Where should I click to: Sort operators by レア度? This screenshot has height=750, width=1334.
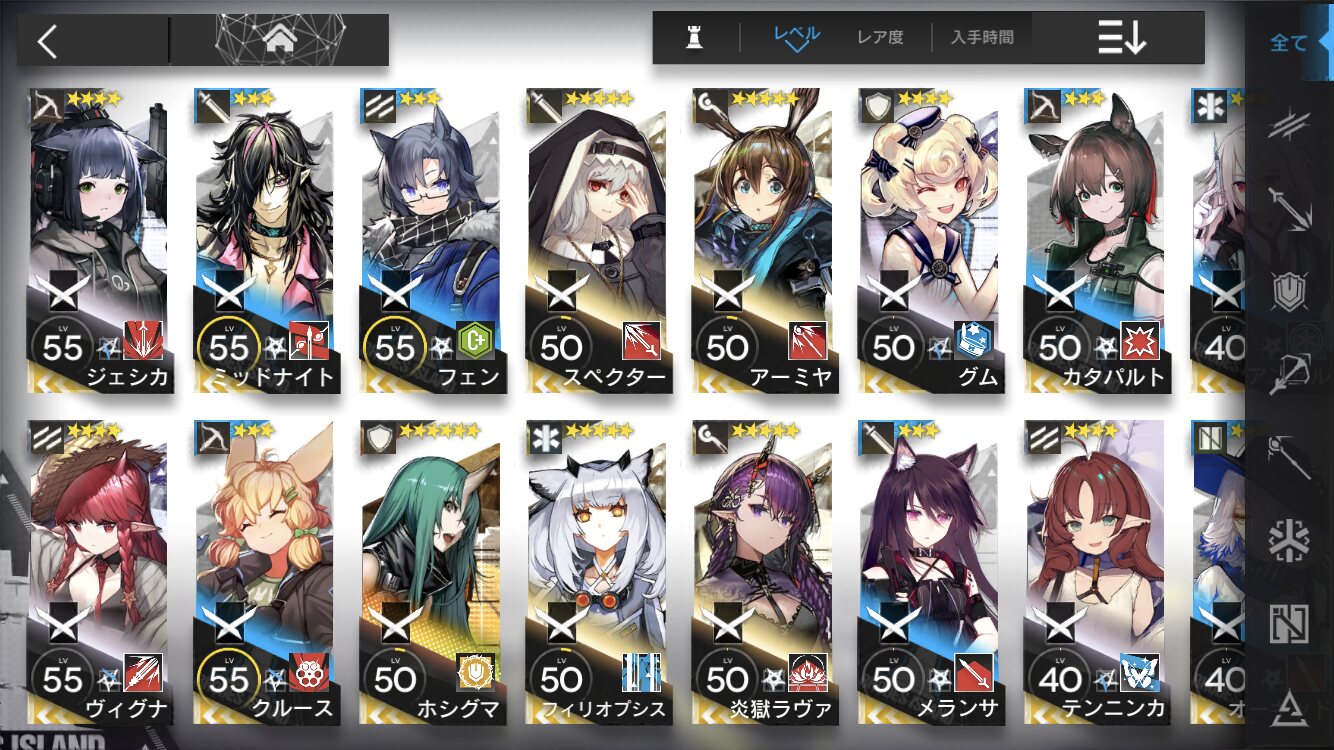[880, 37]
